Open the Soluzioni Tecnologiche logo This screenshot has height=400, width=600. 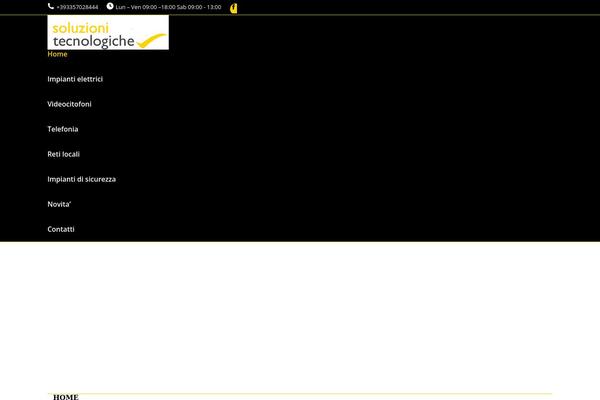[x=108, y=32]
